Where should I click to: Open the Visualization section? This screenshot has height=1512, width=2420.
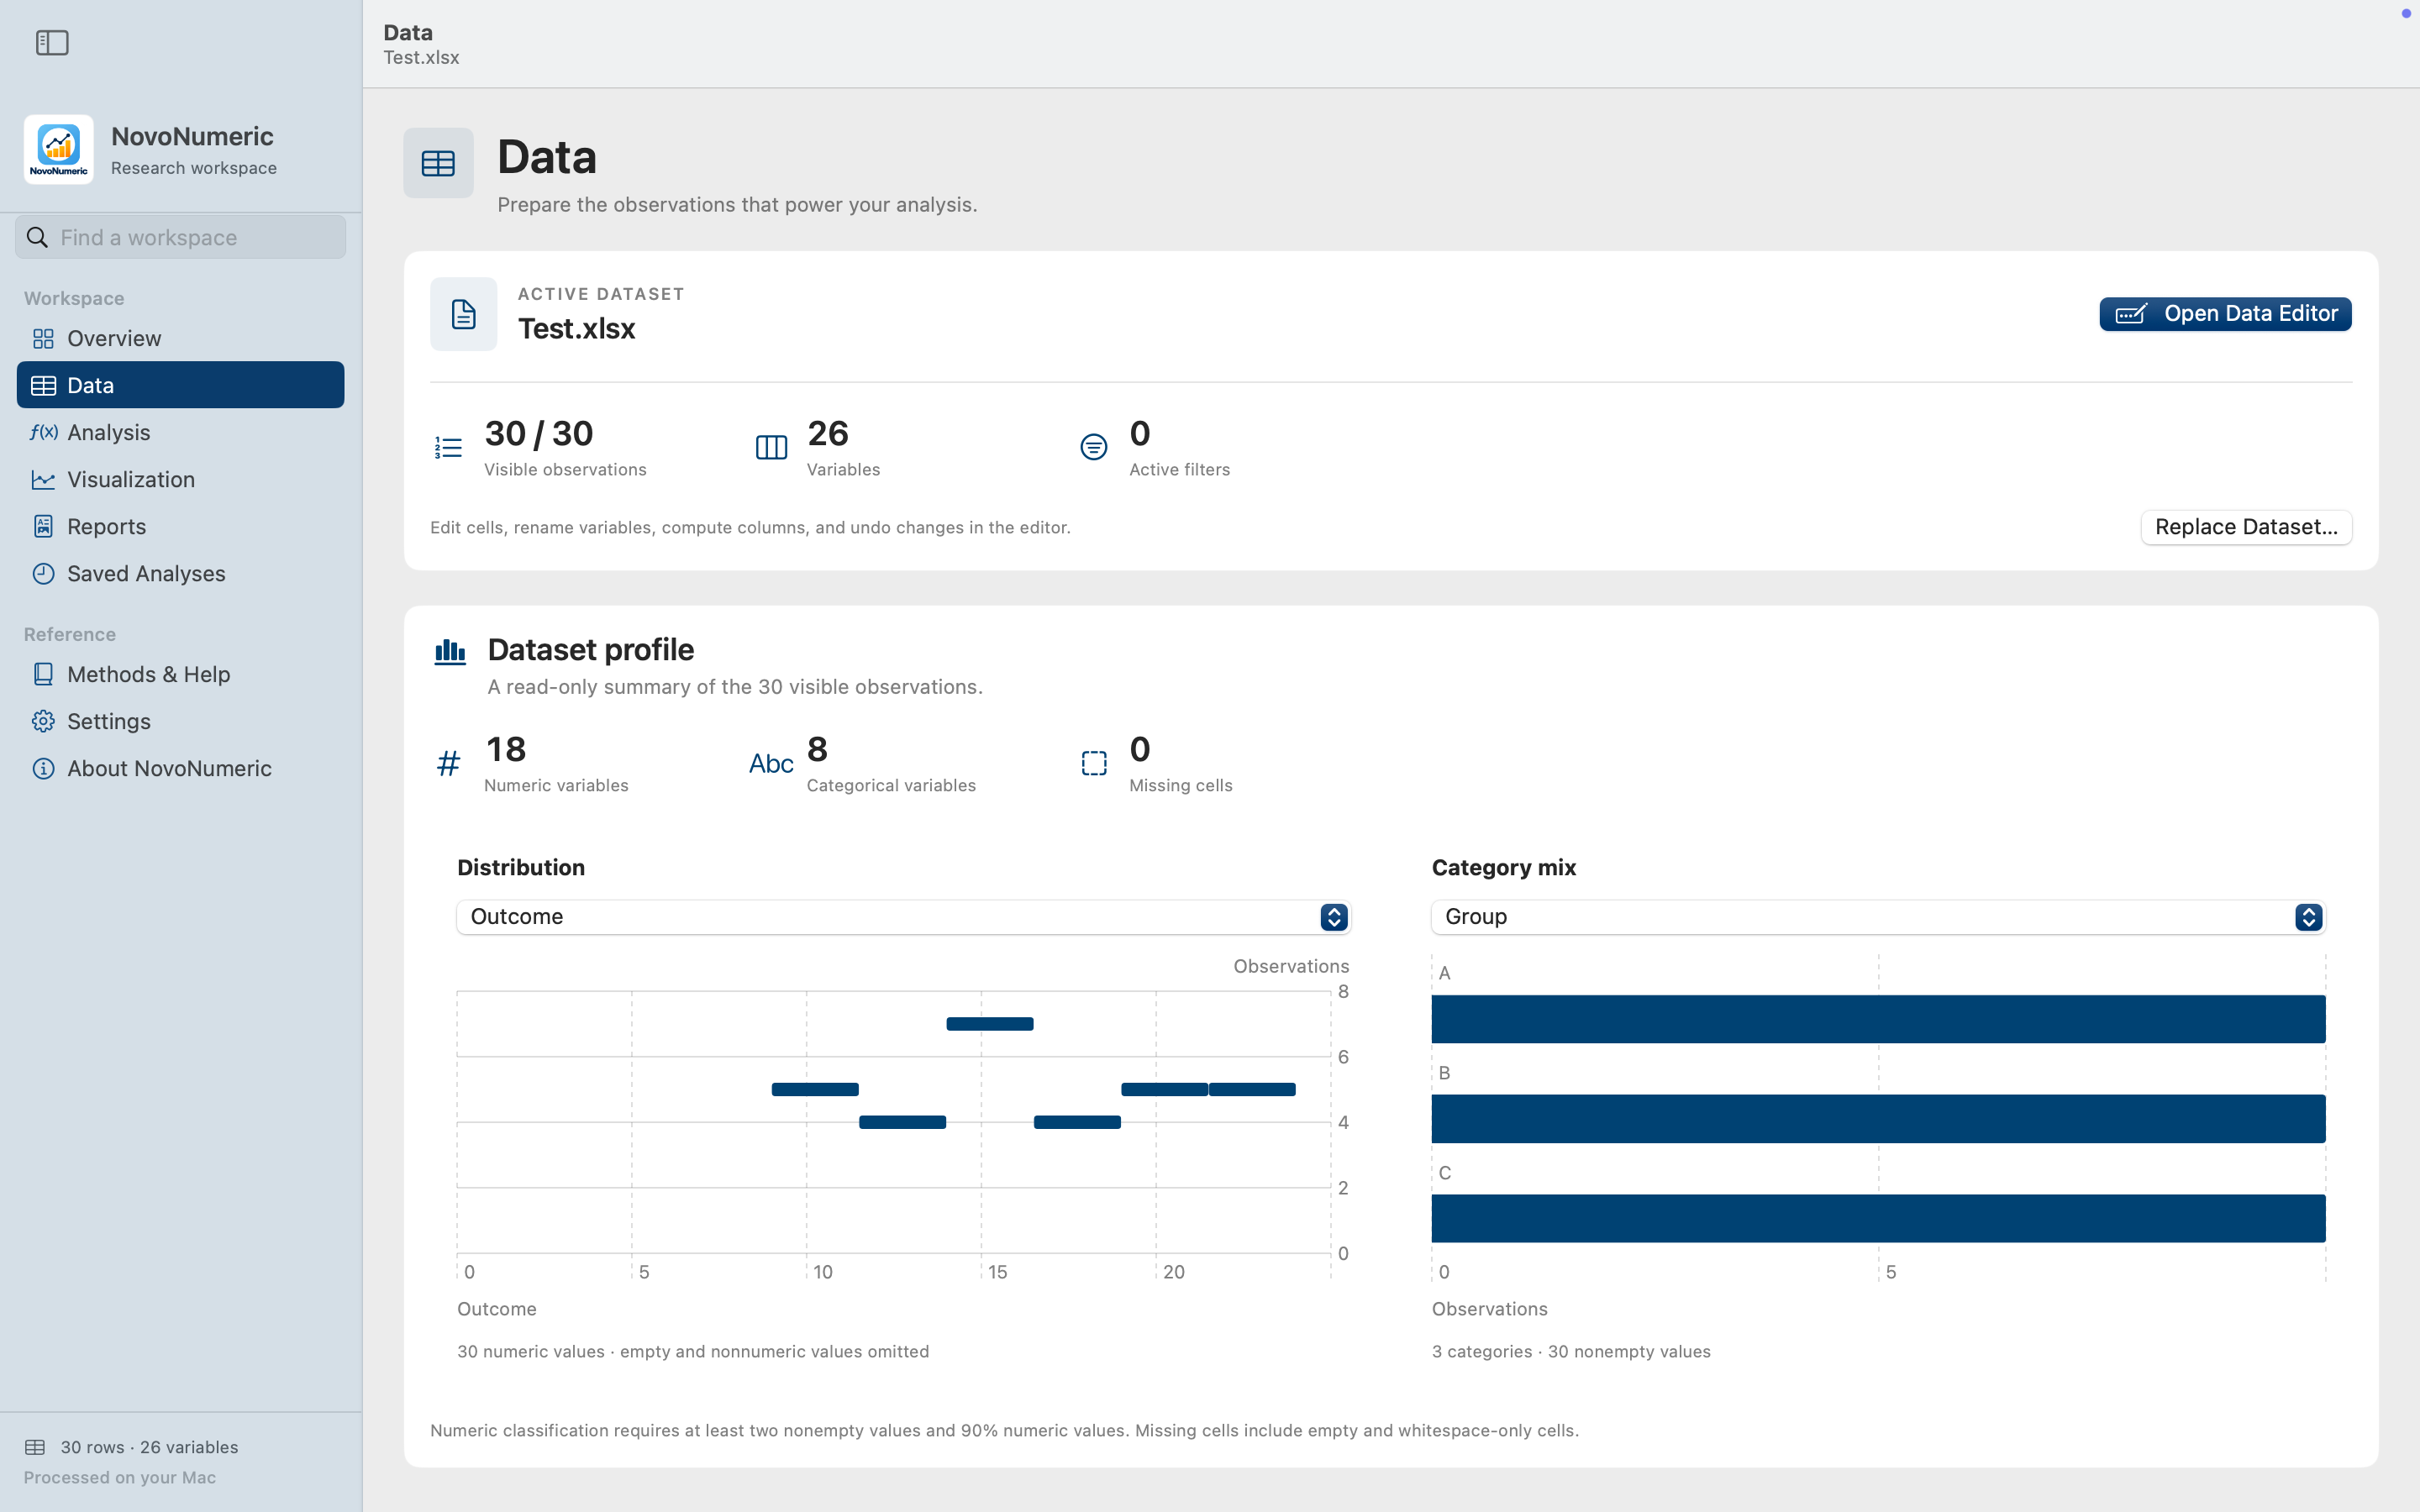click(x=180, y=479)
